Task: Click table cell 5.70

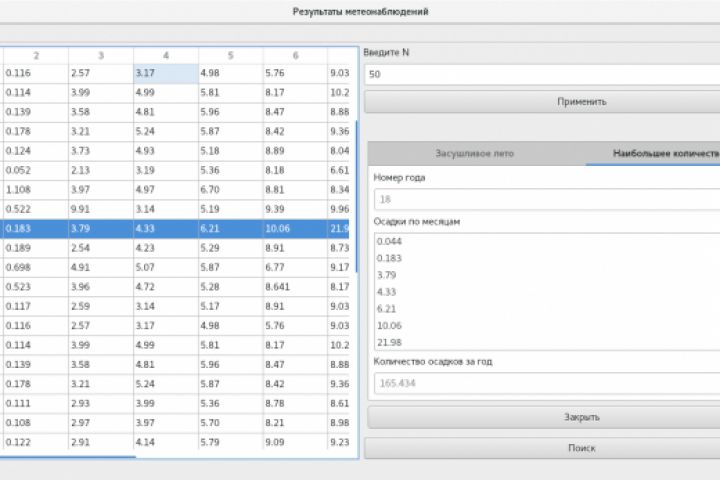Action: pyautogui.click(x=231, y=423)
